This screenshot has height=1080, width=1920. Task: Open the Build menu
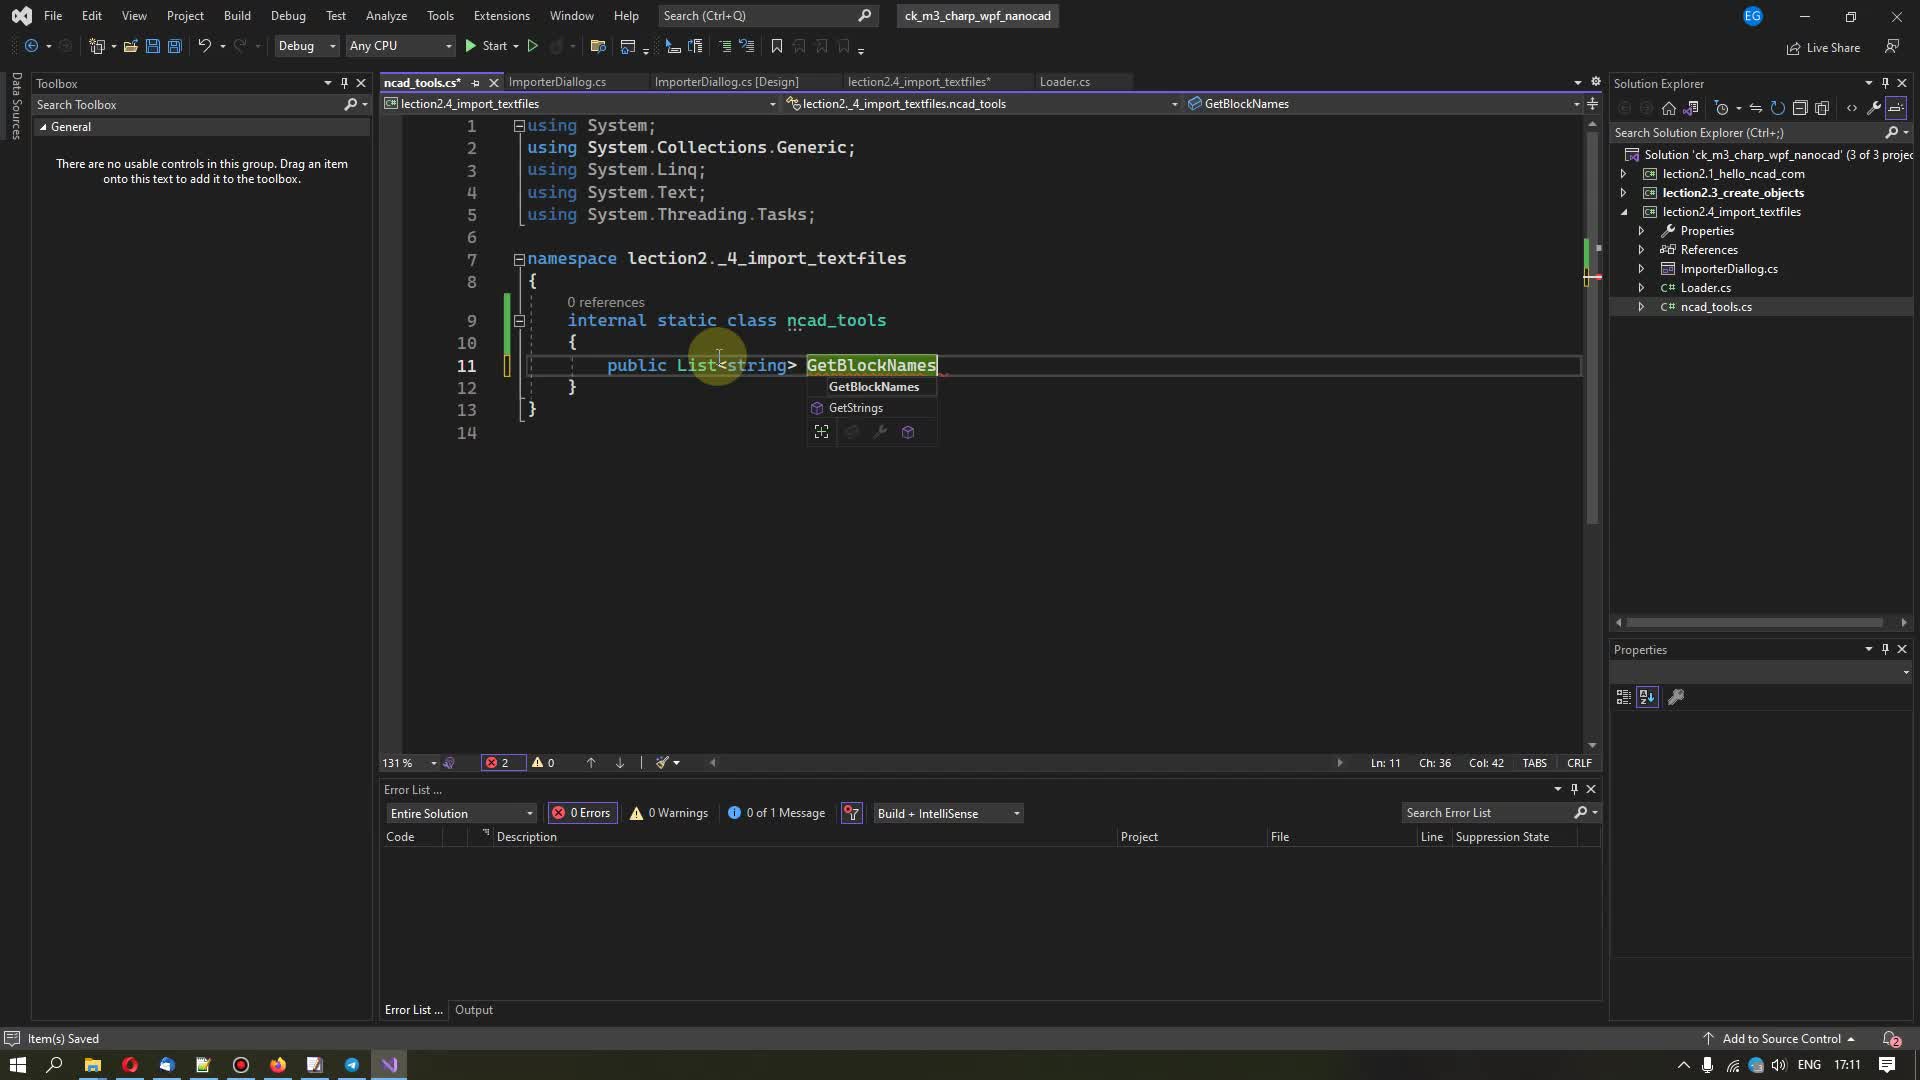point(237,16)
